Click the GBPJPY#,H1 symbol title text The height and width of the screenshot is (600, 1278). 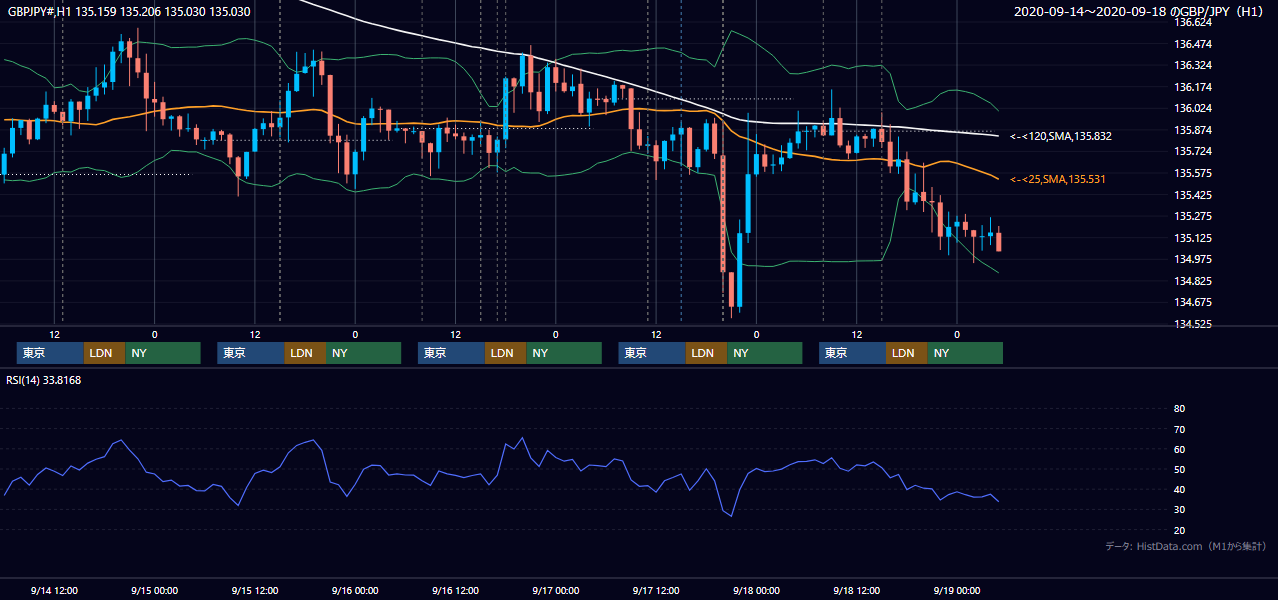click(41, 12)
